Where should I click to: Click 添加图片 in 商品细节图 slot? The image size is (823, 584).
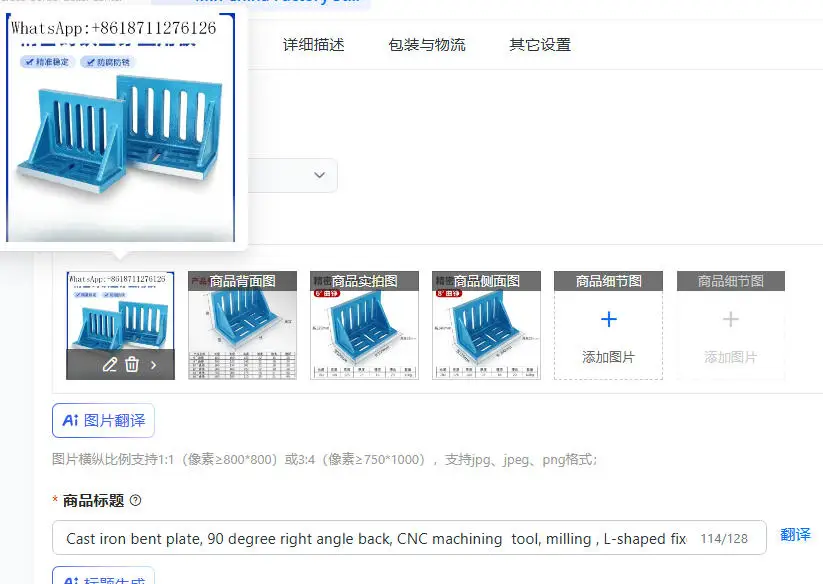tap(608, 357)
